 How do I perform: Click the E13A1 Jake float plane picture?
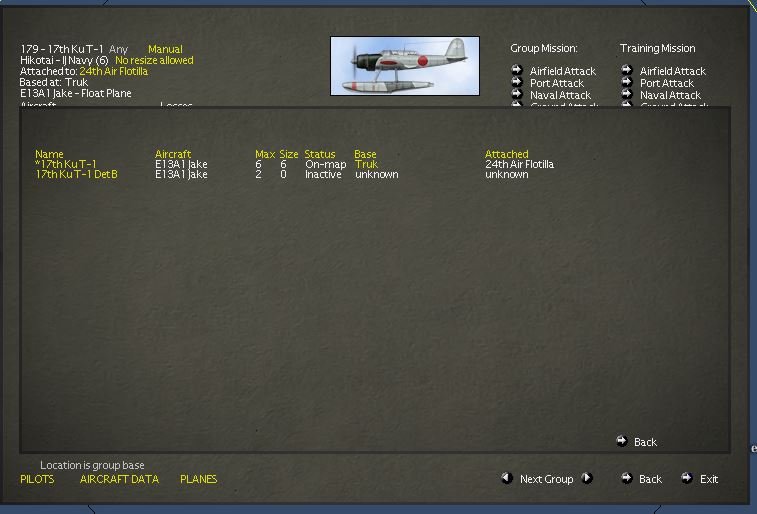[405, 66]
